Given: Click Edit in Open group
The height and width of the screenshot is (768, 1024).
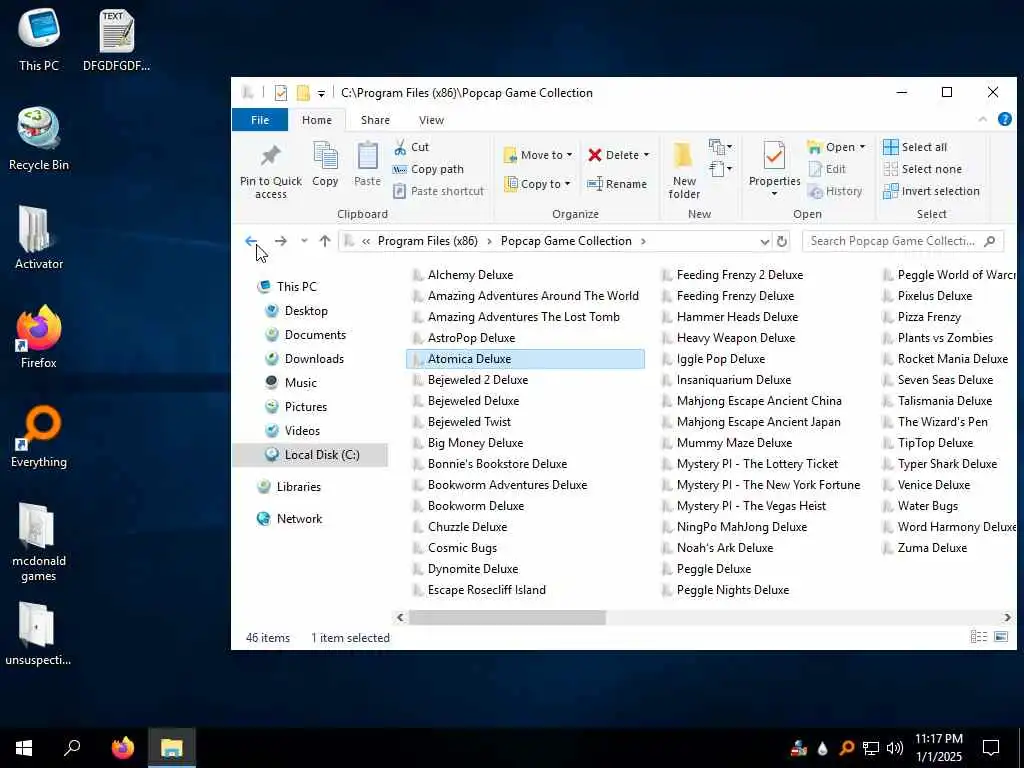Looking at the screenshot, I should [x=827, y=169].
